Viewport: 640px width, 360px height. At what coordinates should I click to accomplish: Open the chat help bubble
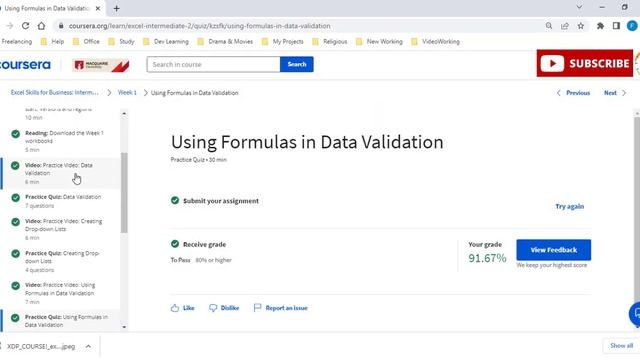[635, 314]
